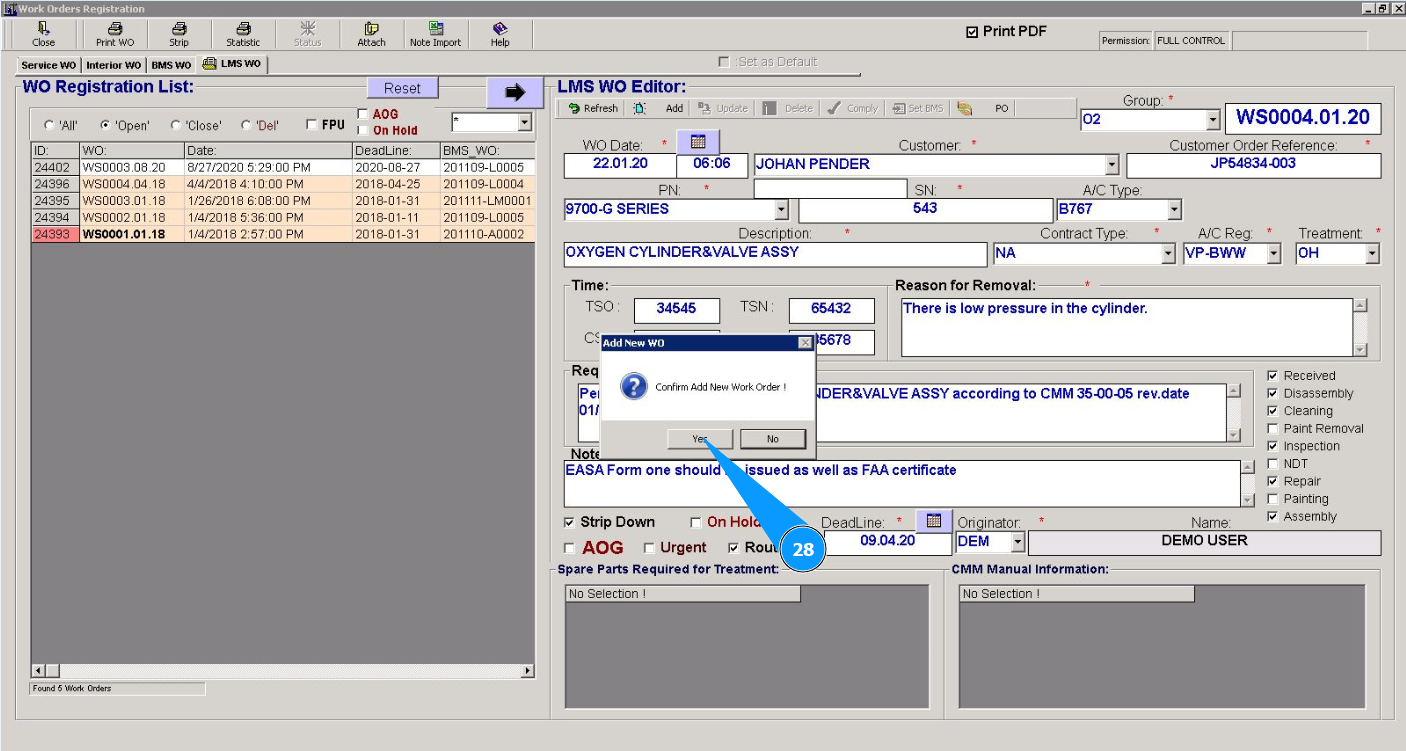1406x751 pixels.
Task: Click the work order list horizontal scrollbar
Action: click(x=283, y=670)
